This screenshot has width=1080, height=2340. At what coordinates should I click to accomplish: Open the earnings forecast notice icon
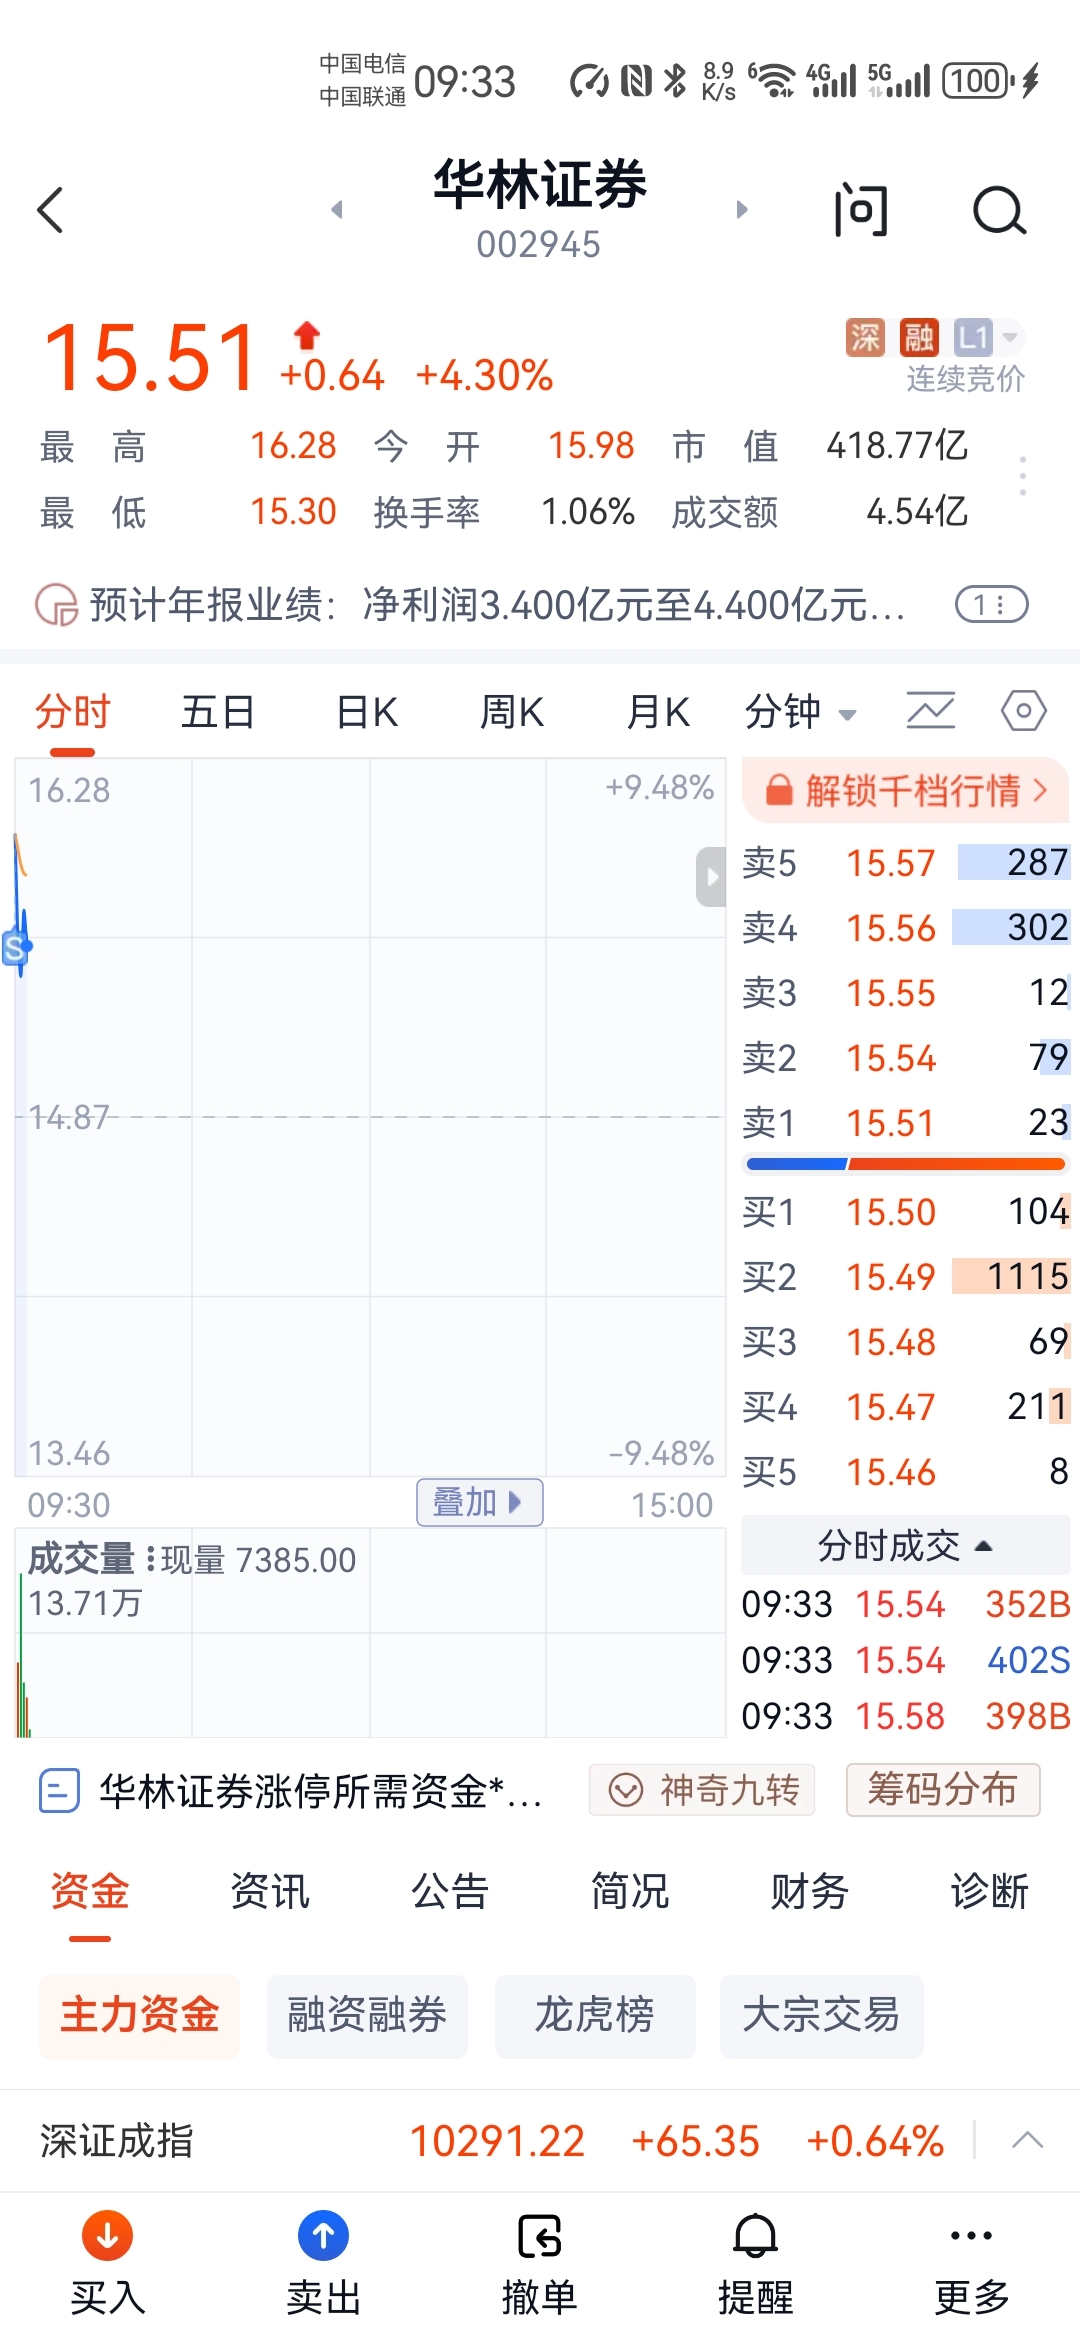[x=56, y=604]
